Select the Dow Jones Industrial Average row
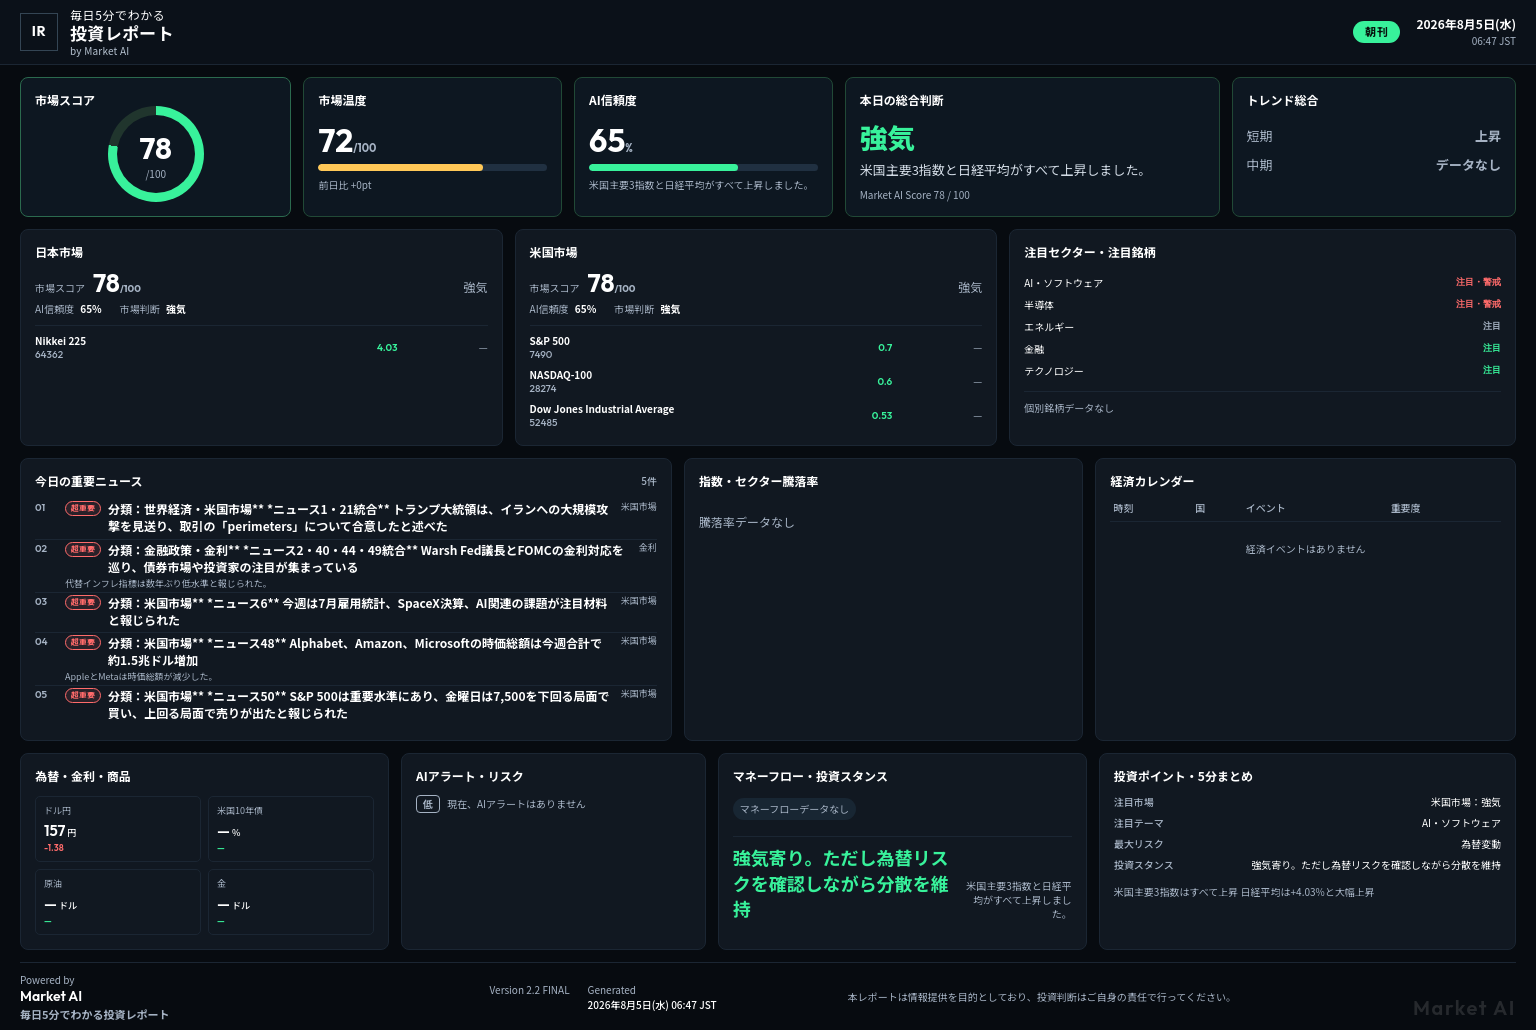1536x1030 pixels. click(x=756, y=416)
